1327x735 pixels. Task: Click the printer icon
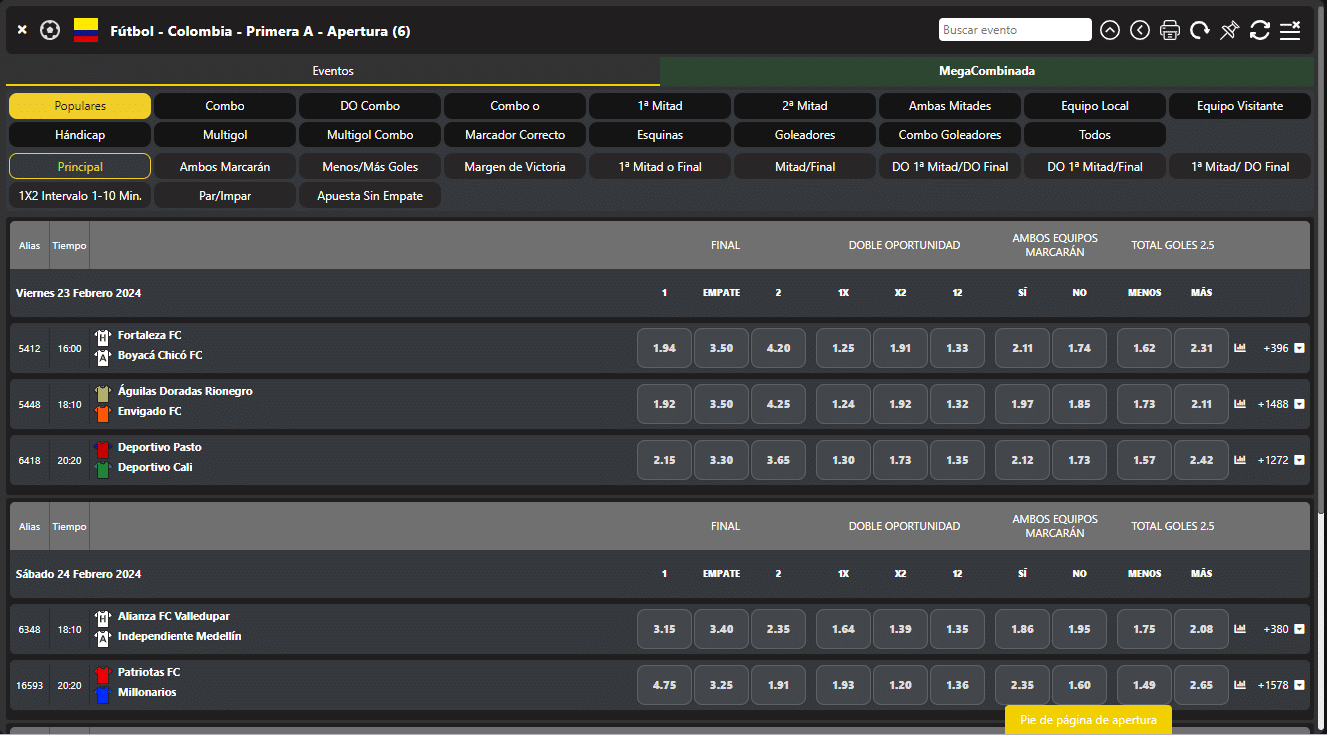(x=1170, y=30)
